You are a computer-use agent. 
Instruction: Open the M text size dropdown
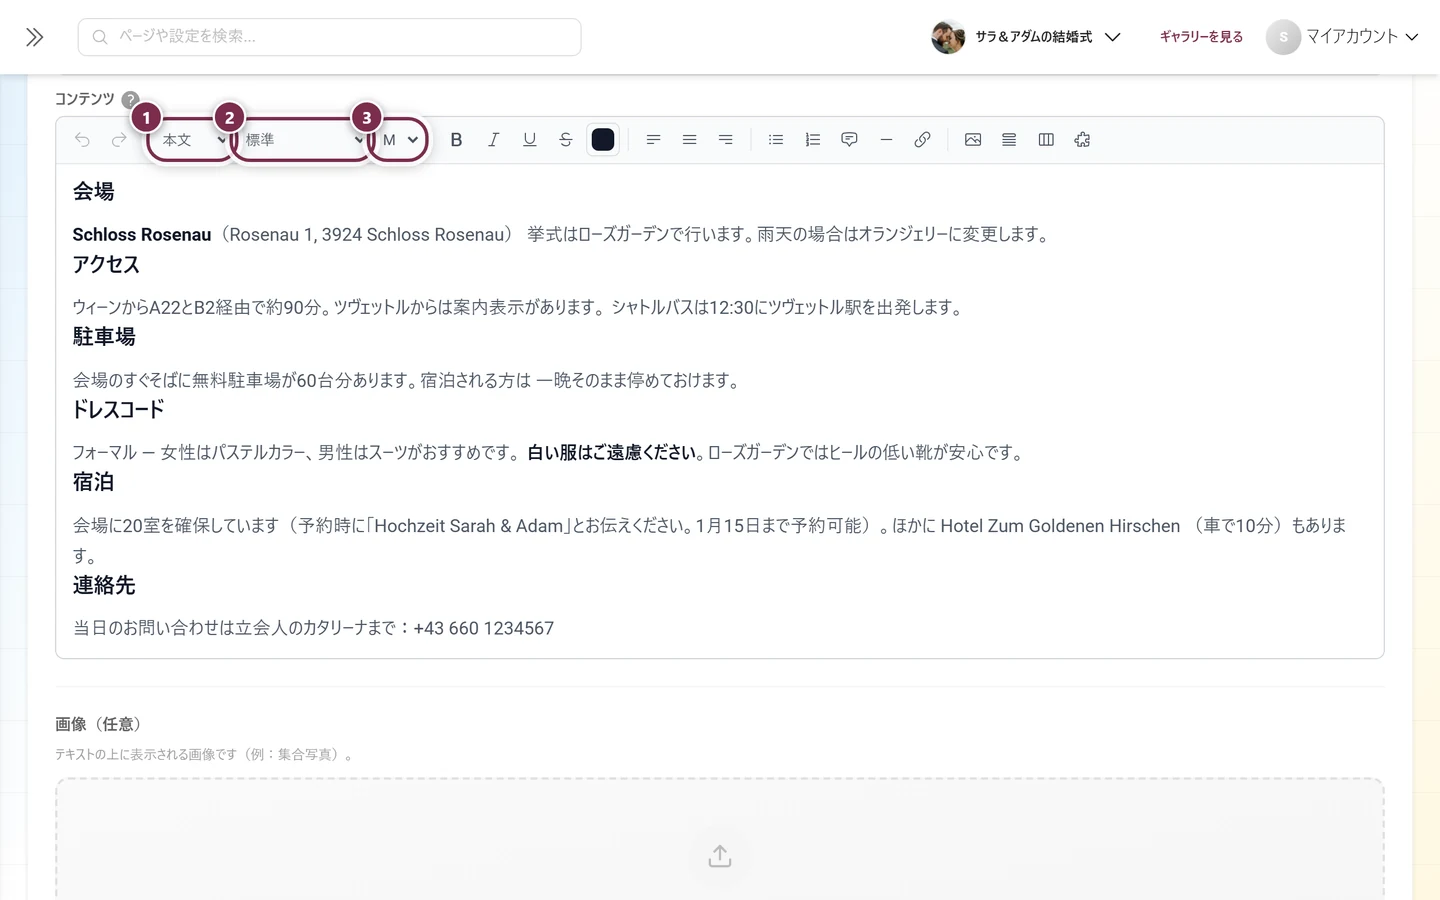click(400, 140)
